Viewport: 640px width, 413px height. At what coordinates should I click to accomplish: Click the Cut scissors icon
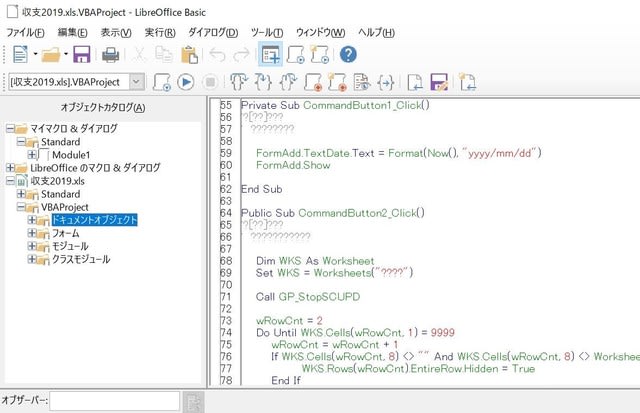pos(139,54)
